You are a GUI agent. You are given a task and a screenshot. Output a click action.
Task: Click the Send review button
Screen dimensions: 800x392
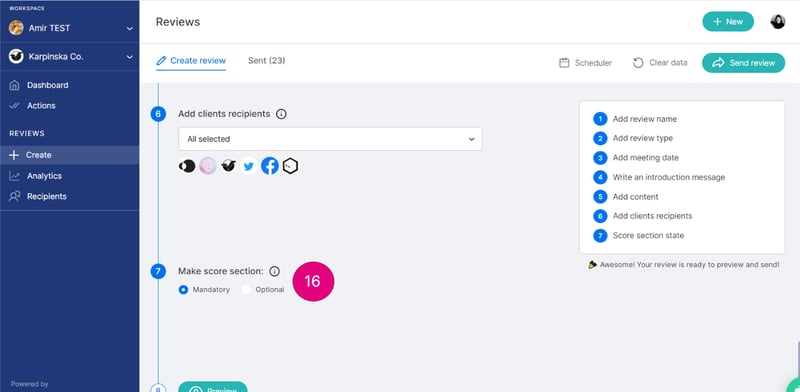pos(743,63)
